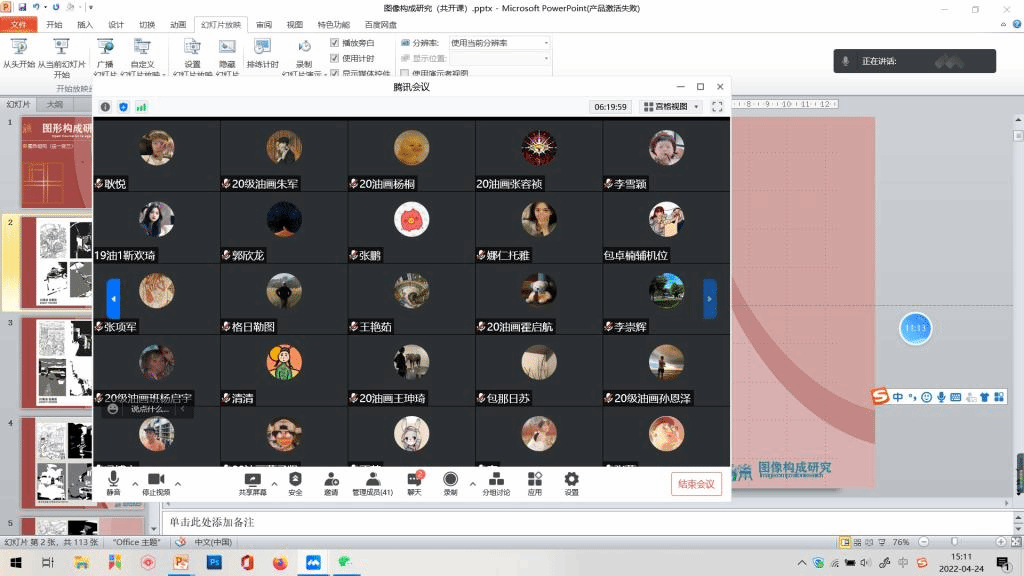The image size is (1024, 576).
Task: Click the Stop Video camera icon
Action: tap(156, 484)
